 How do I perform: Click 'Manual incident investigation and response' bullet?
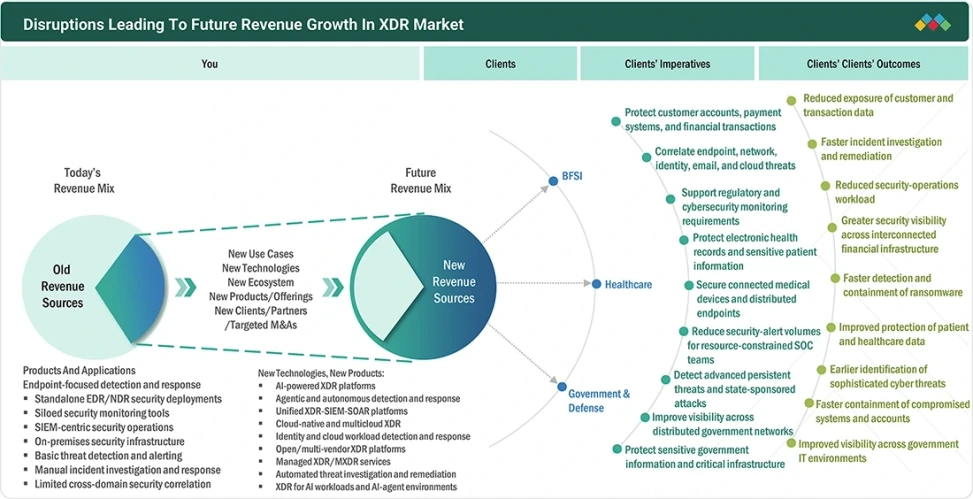[128, 470]
